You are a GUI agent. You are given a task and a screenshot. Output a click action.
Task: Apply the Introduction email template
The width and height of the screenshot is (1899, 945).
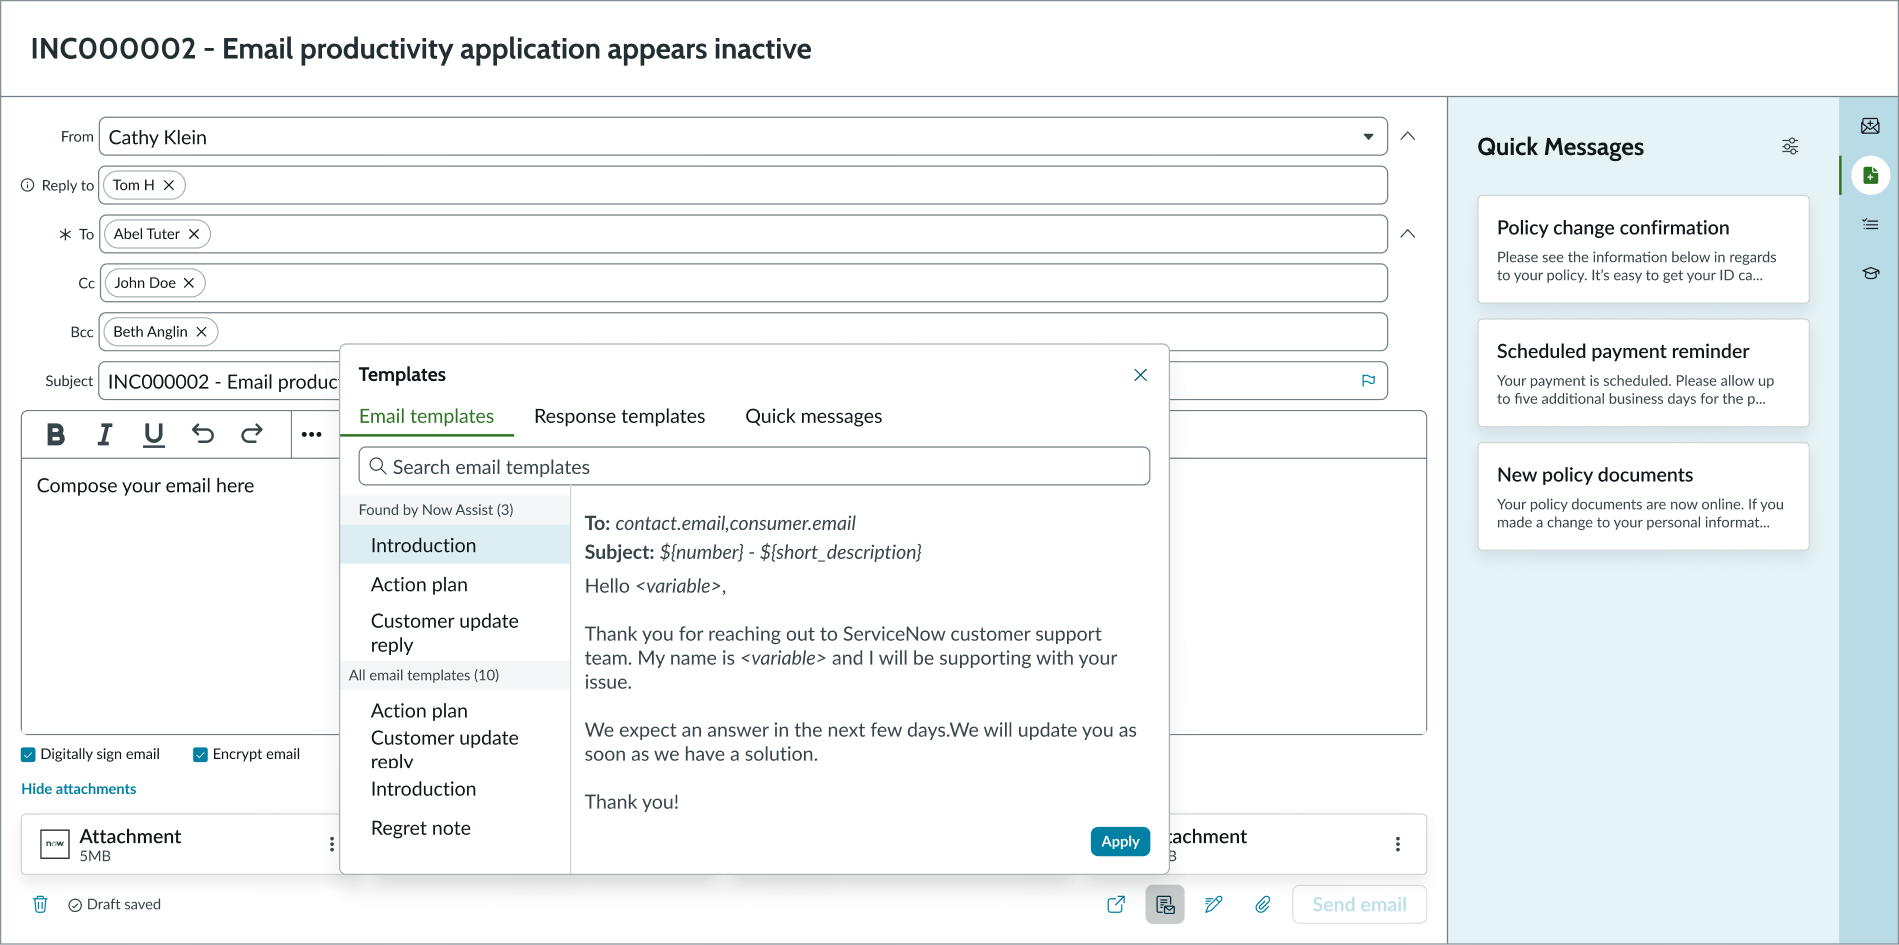tap(1119, 841)
